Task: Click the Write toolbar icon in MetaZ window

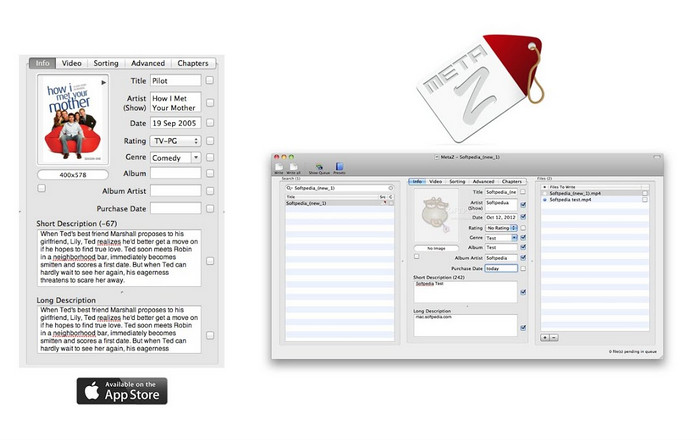Action: point(279,168)
